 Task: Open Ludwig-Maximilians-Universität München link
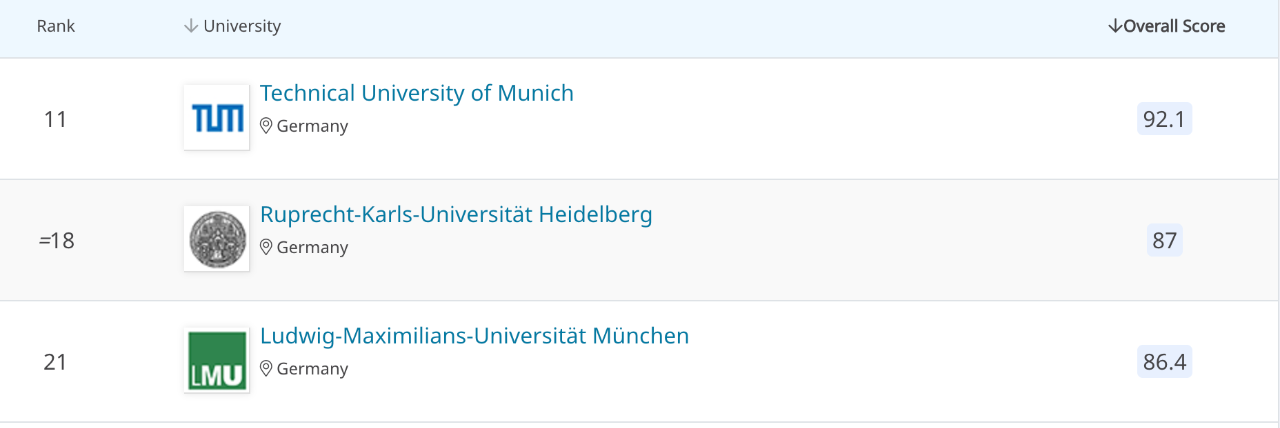click(x=475, y=335)
